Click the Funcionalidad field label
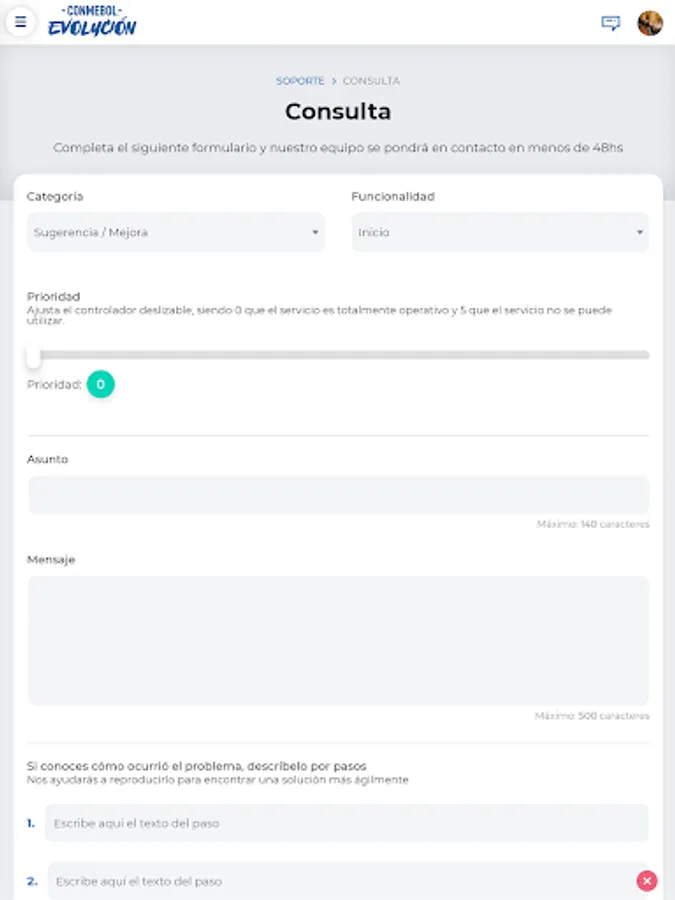Viewport: 675px width, 900px height. pyautogui.click(x=393, y=197)
